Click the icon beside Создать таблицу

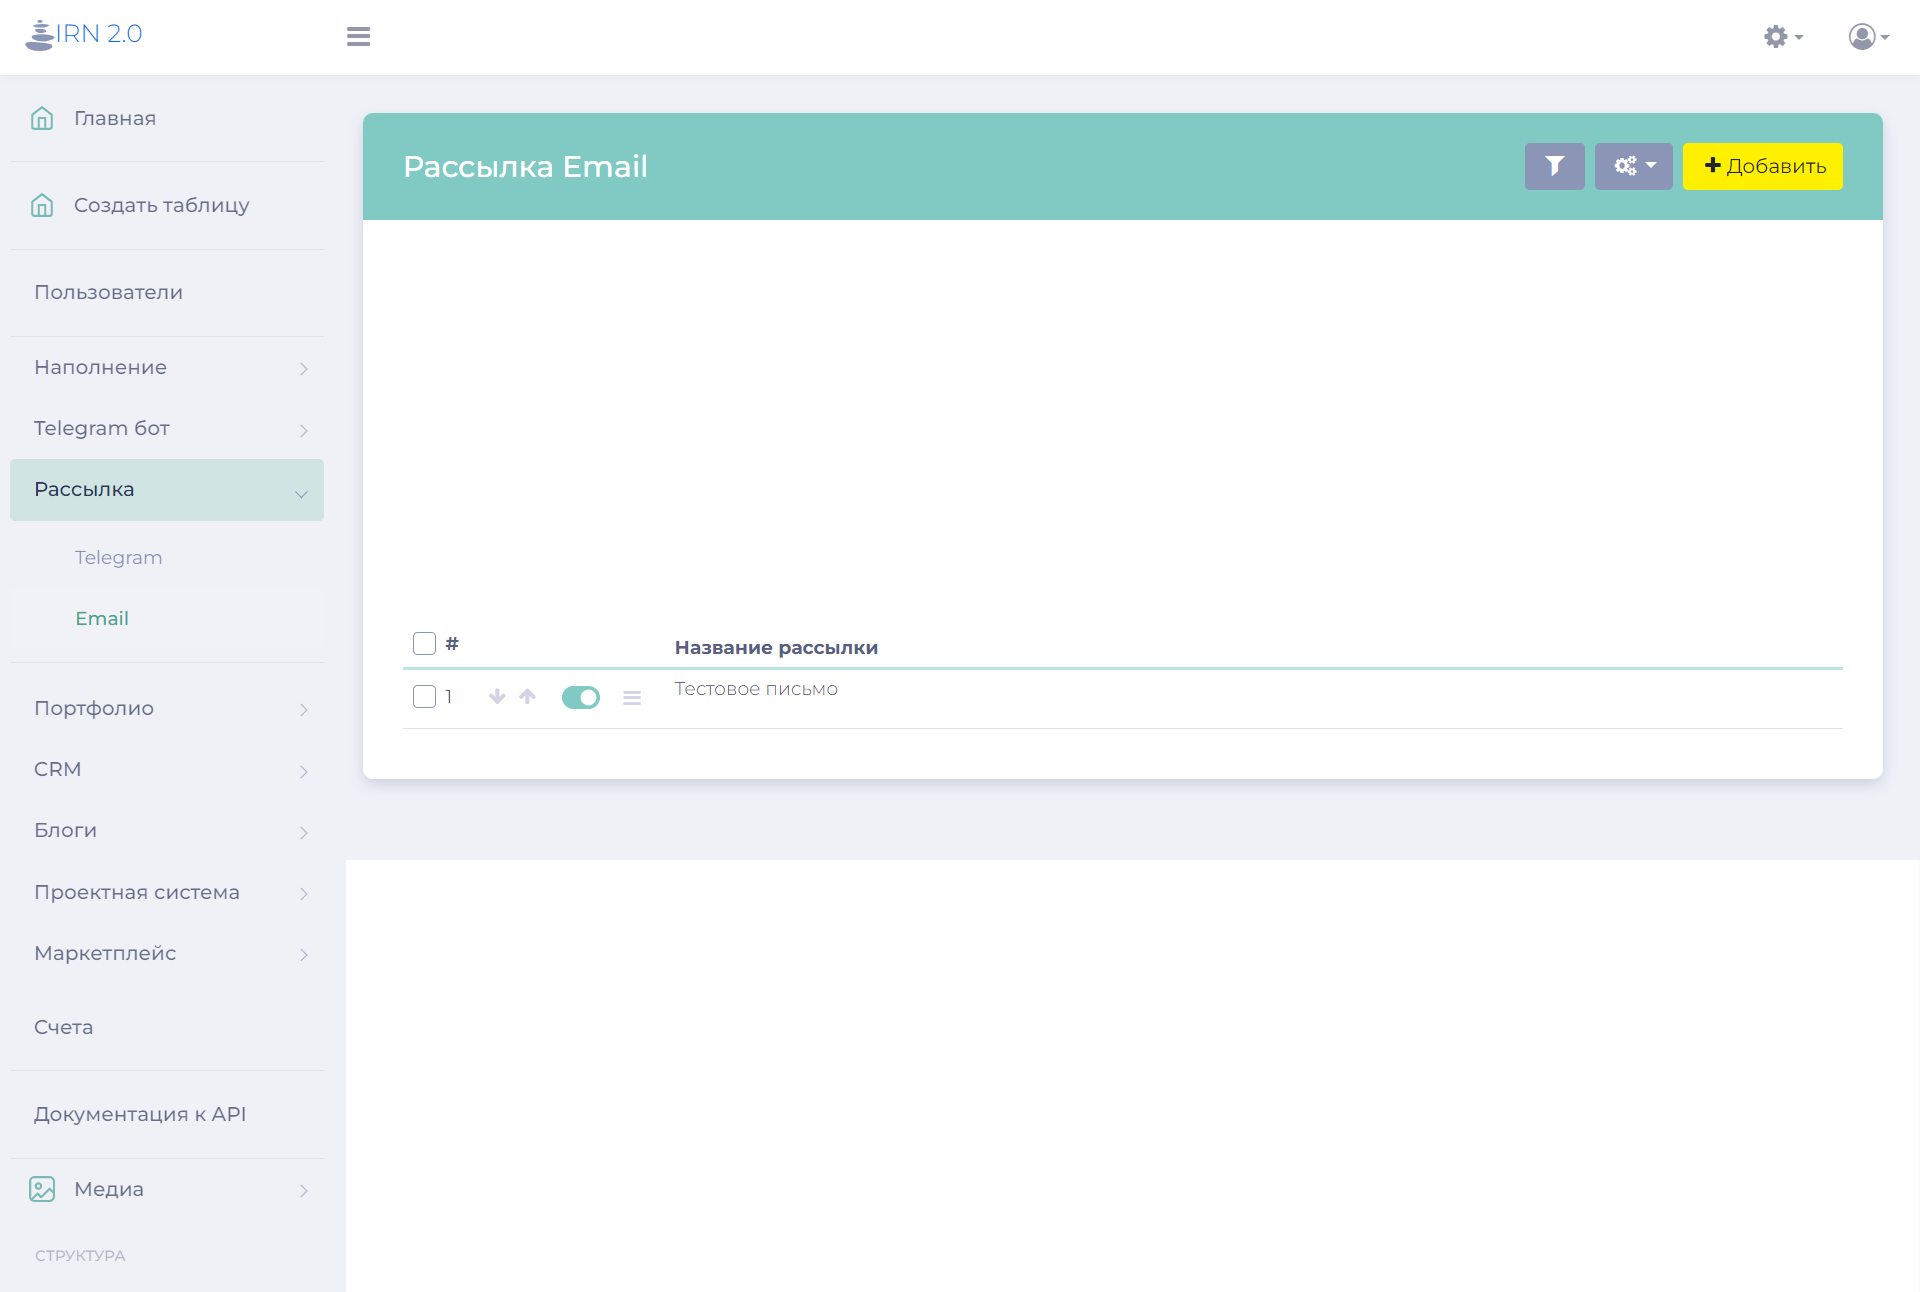42,205
